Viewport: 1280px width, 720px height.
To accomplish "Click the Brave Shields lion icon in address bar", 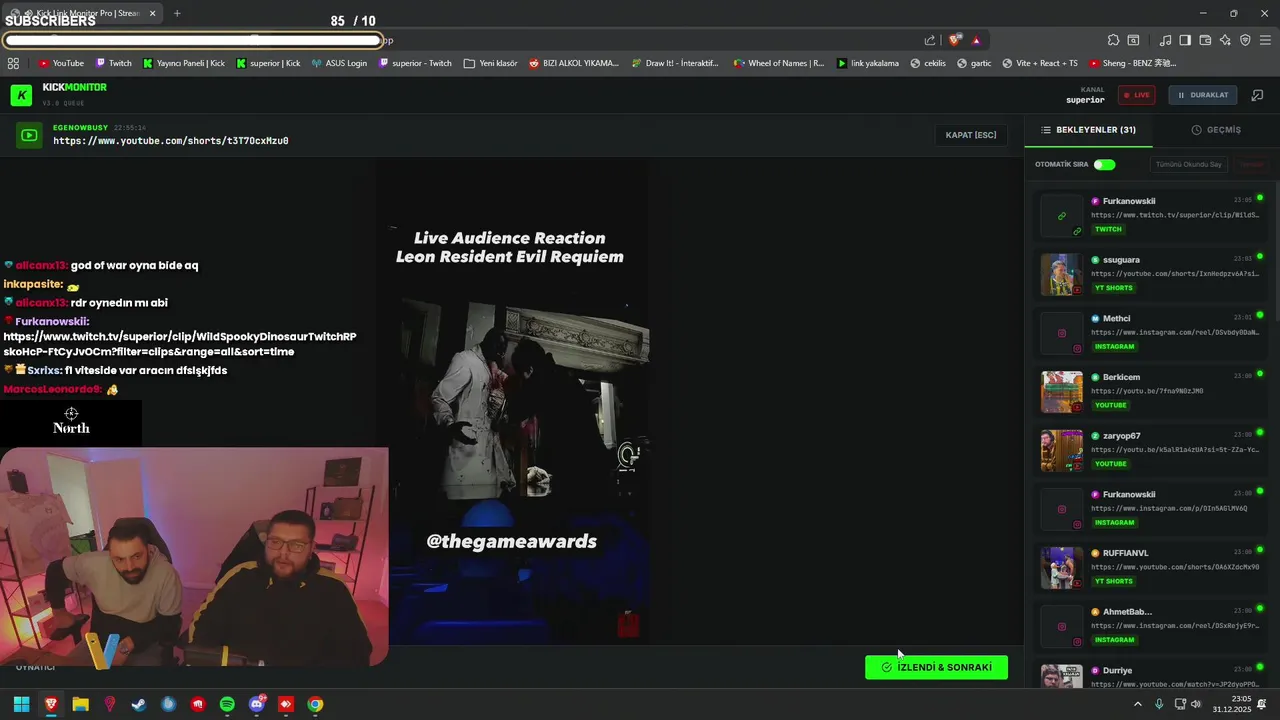I will 955,40.
